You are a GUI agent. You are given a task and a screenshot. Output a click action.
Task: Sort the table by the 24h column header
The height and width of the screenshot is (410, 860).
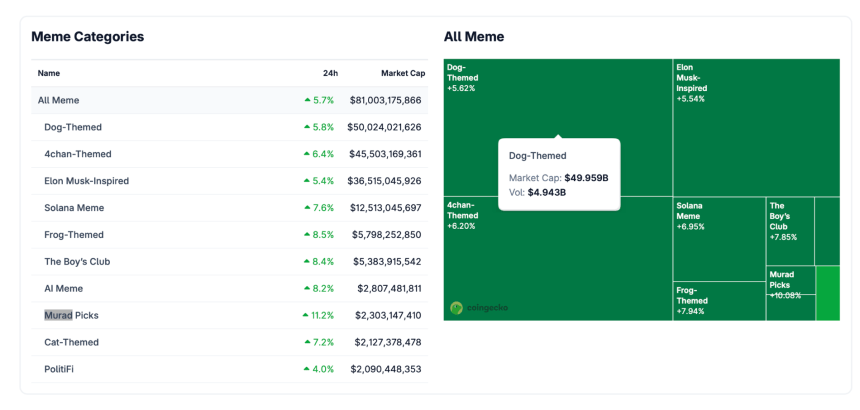tap(330, 73)
